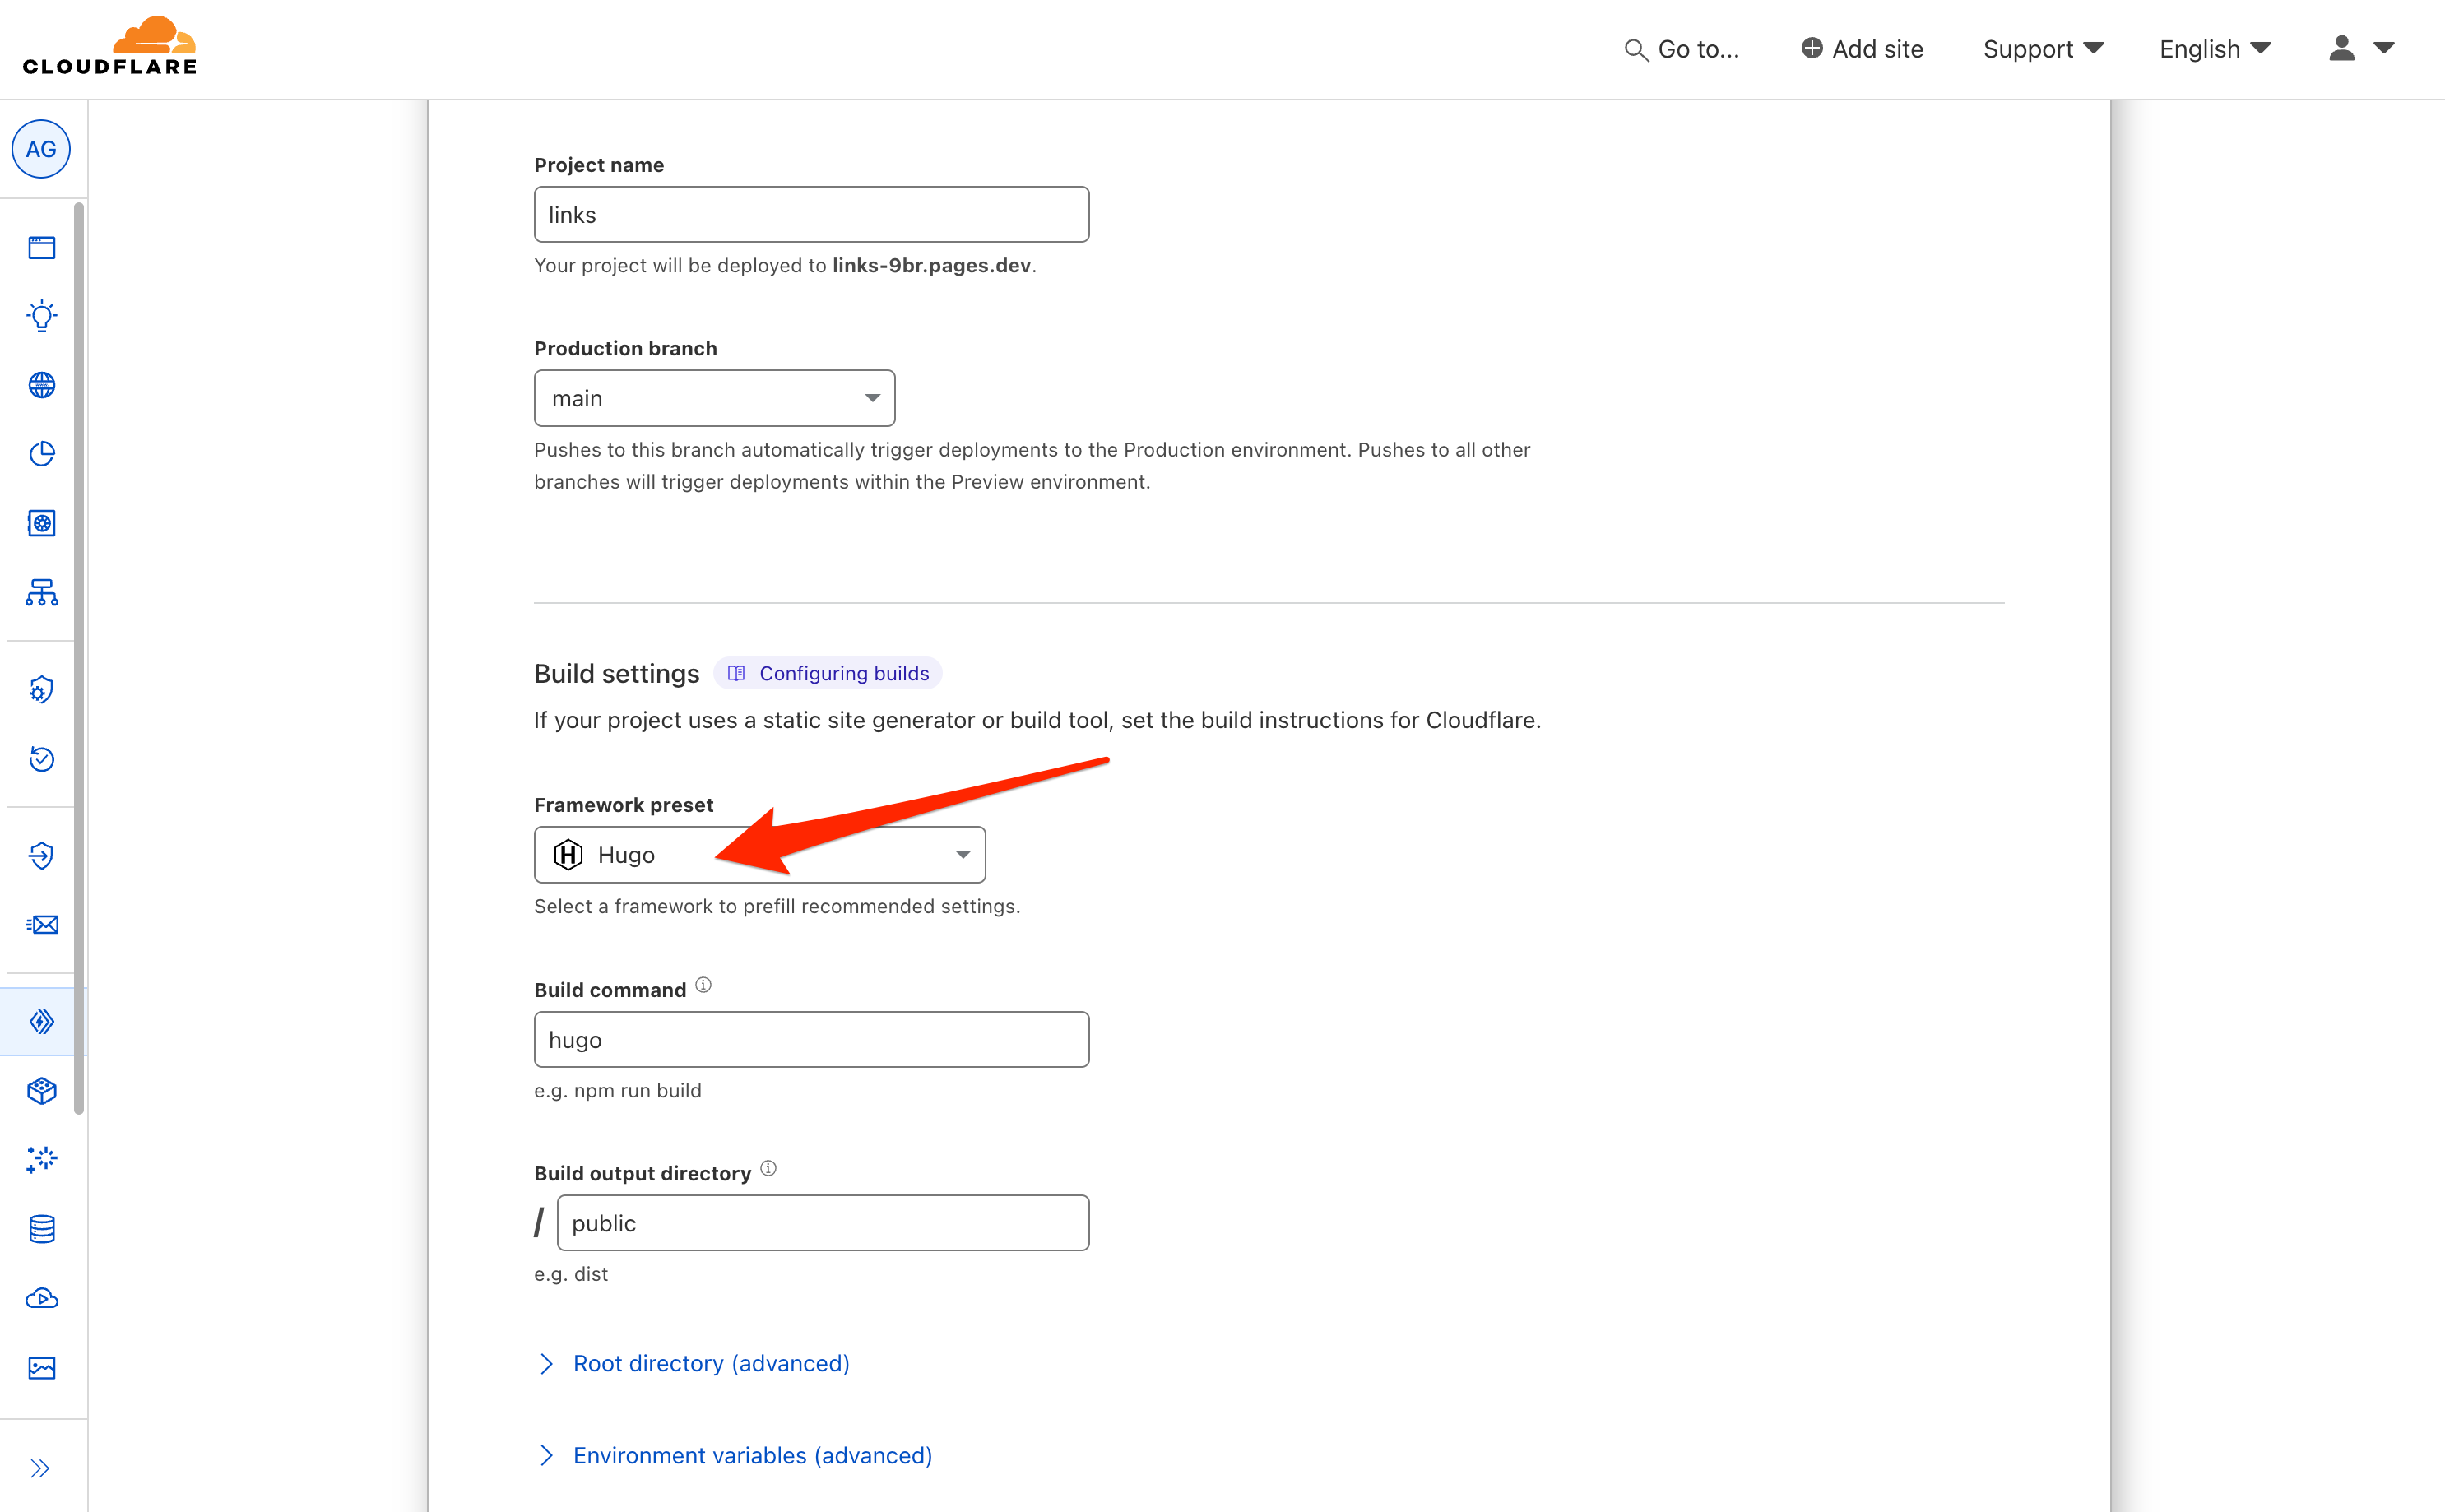Expand the sidebar with double chevron

40,1468
